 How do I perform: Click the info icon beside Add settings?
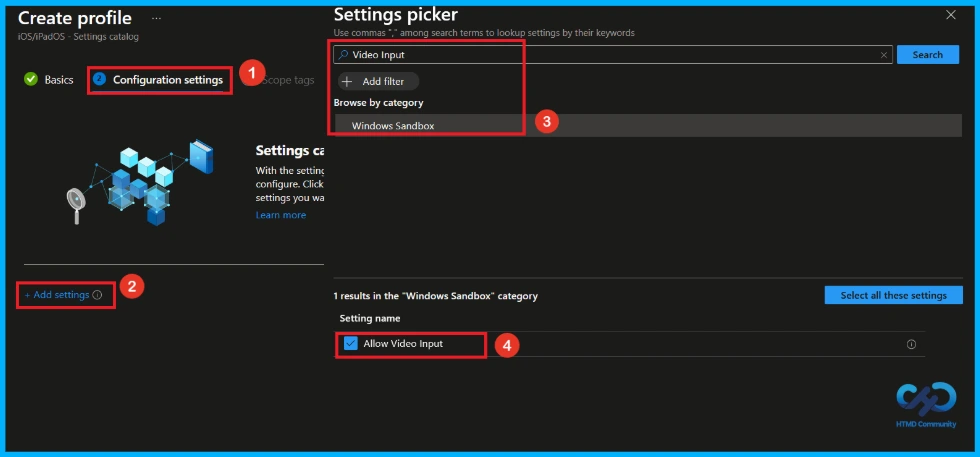point(97,295)
